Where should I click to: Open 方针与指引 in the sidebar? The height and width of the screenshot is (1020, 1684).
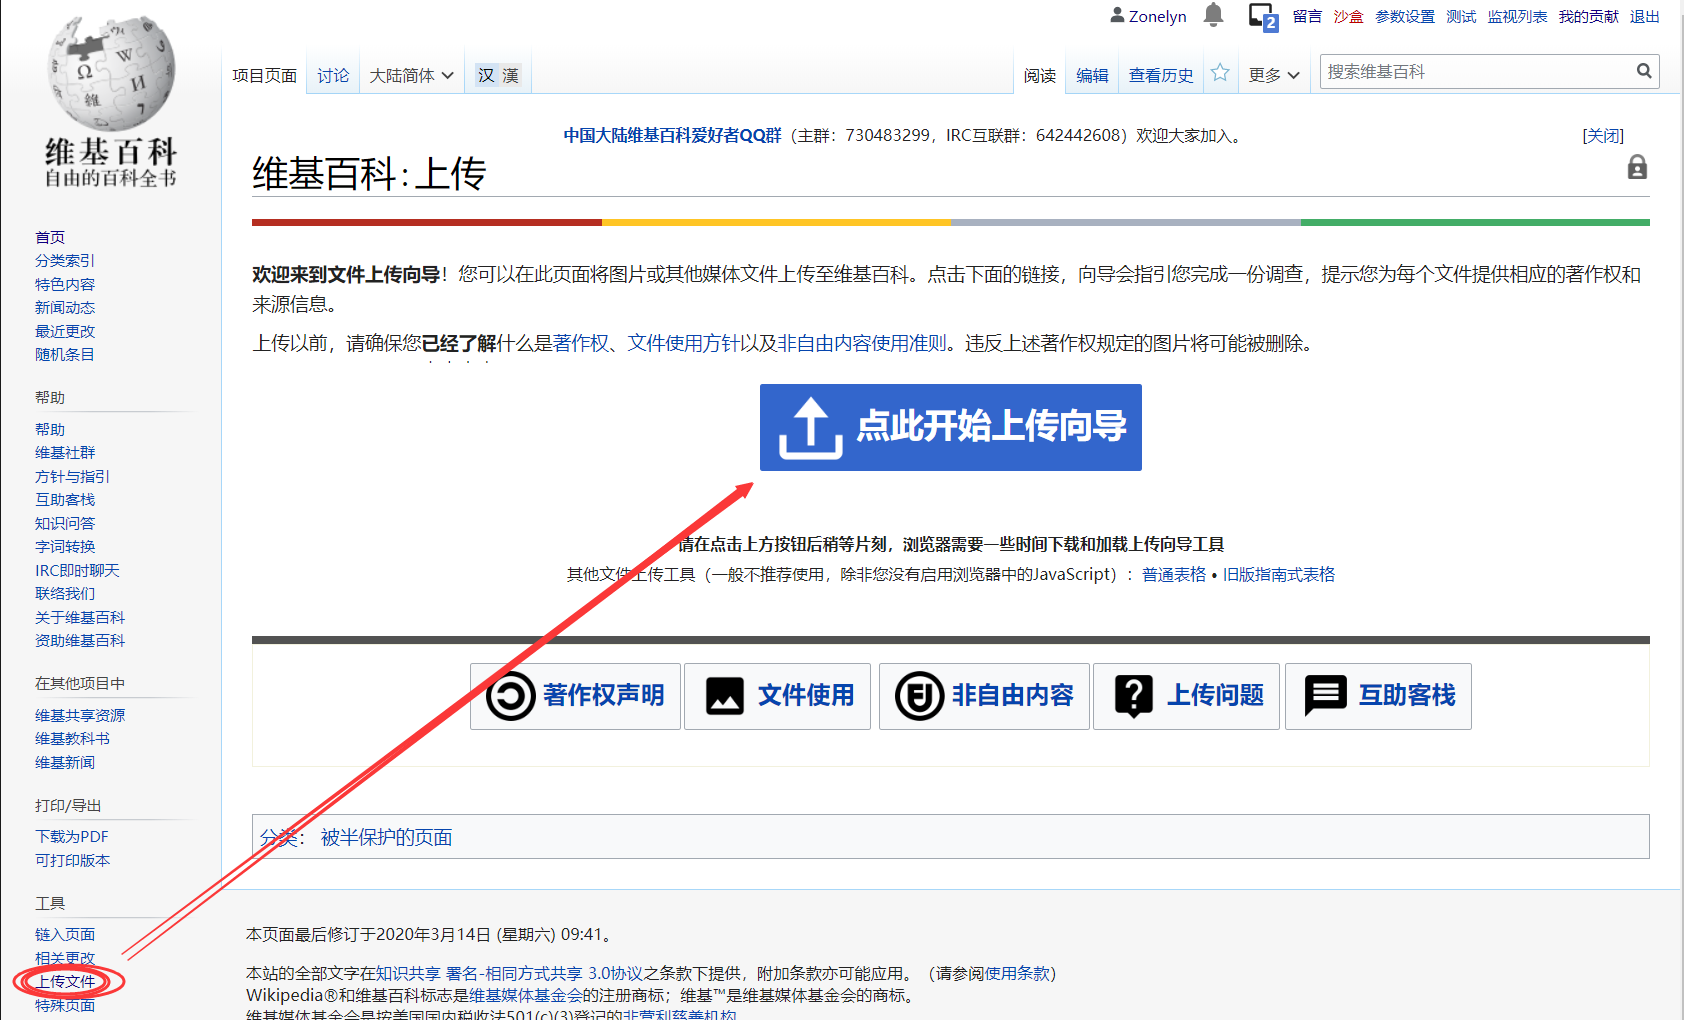tap(72, 476)
